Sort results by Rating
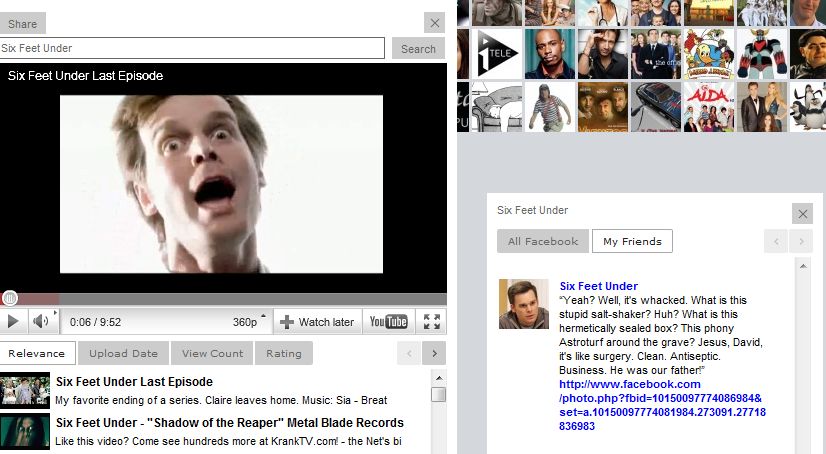Viewport: 826px width, 454px height. point(284,353)
